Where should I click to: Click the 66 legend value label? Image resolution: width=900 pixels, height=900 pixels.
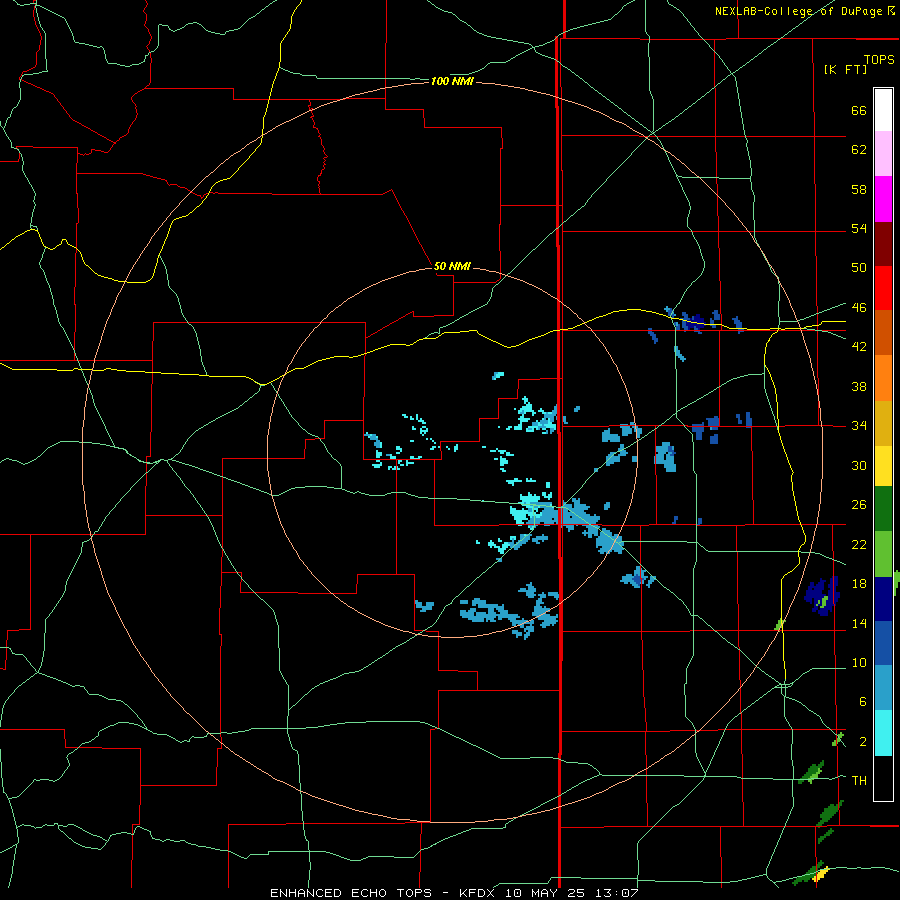pyautogui.click(x=859, y=111)
